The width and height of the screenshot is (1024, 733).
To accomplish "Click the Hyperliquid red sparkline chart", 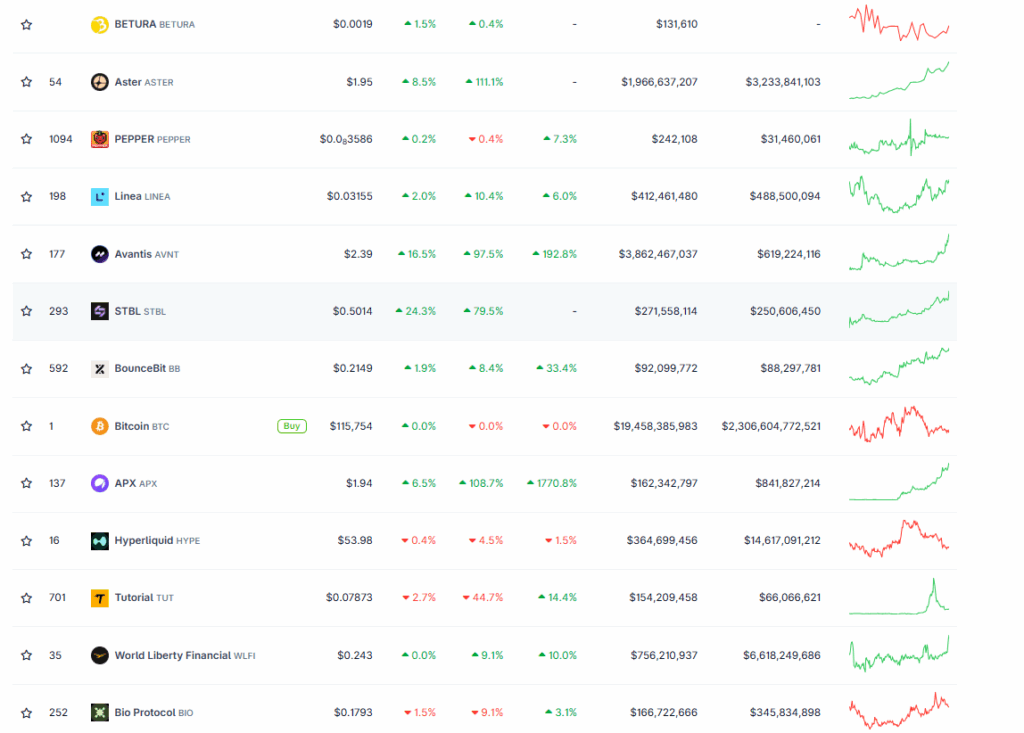I will 899,539.
